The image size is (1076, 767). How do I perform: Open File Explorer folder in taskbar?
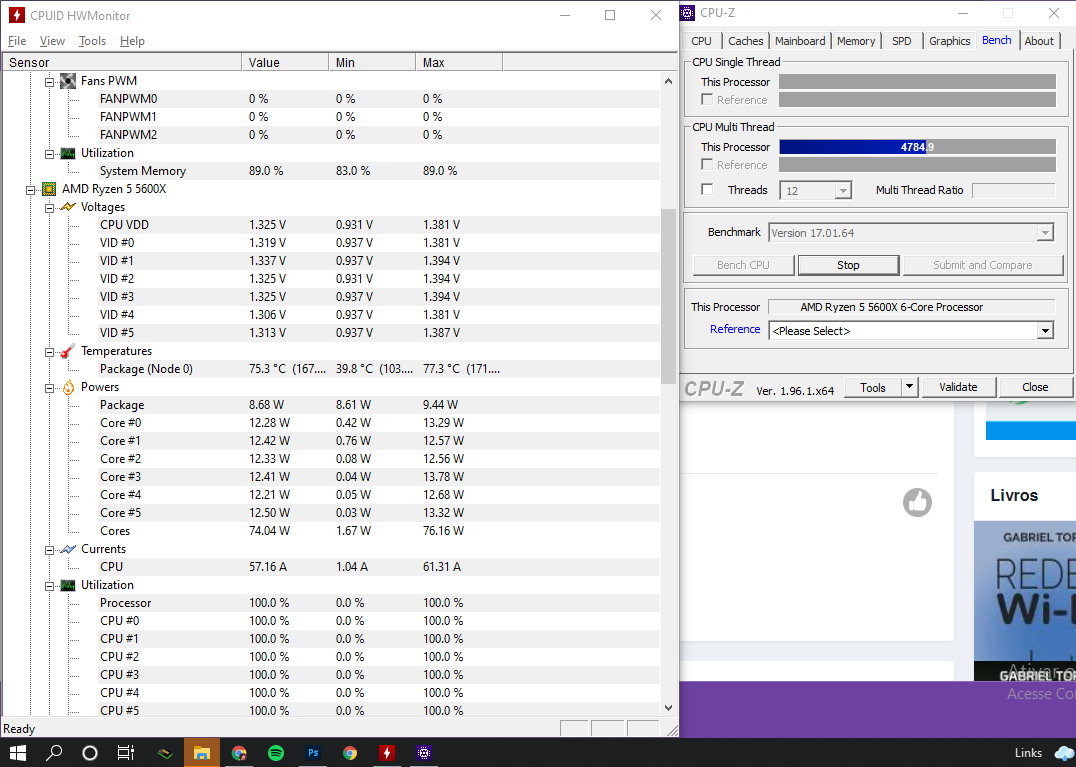(x=202, y=753)
